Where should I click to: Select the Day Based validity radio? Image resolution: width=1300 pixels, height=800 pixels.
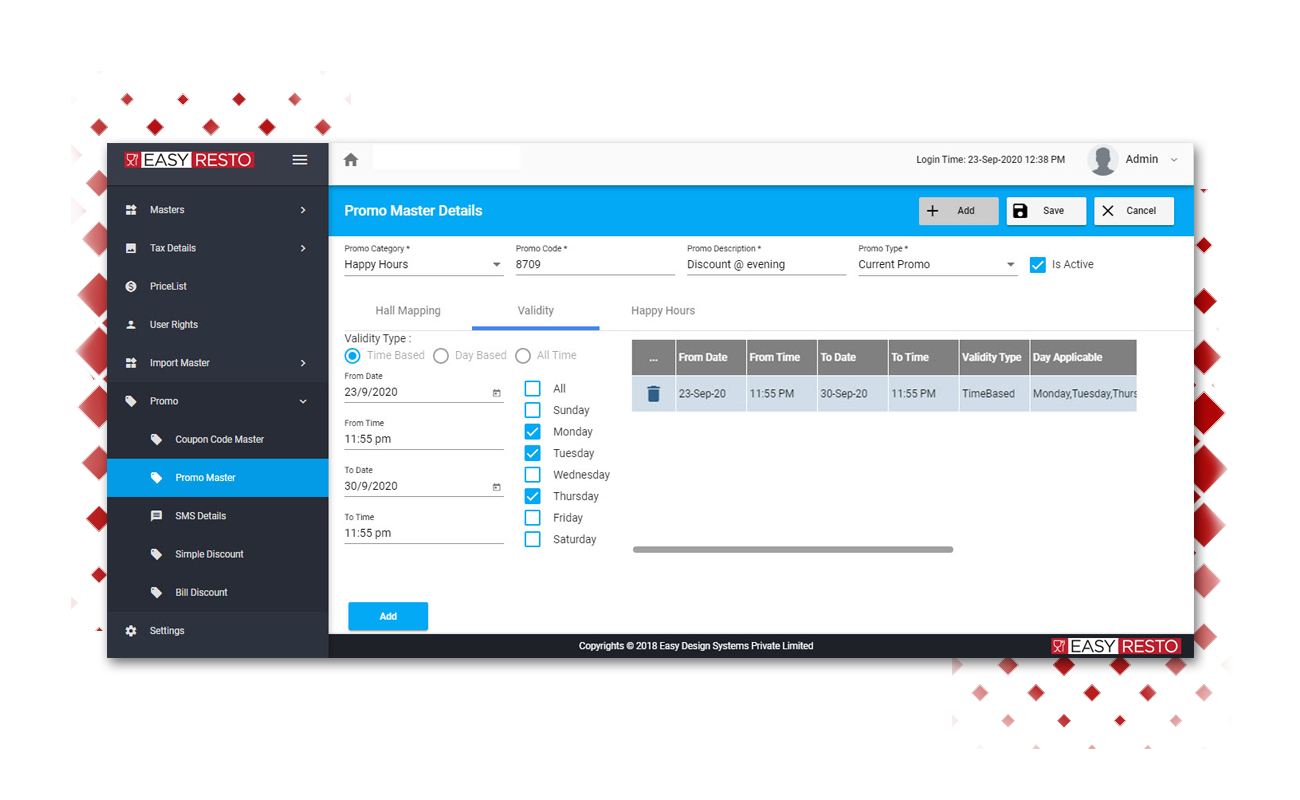click(x=440, y=356)
